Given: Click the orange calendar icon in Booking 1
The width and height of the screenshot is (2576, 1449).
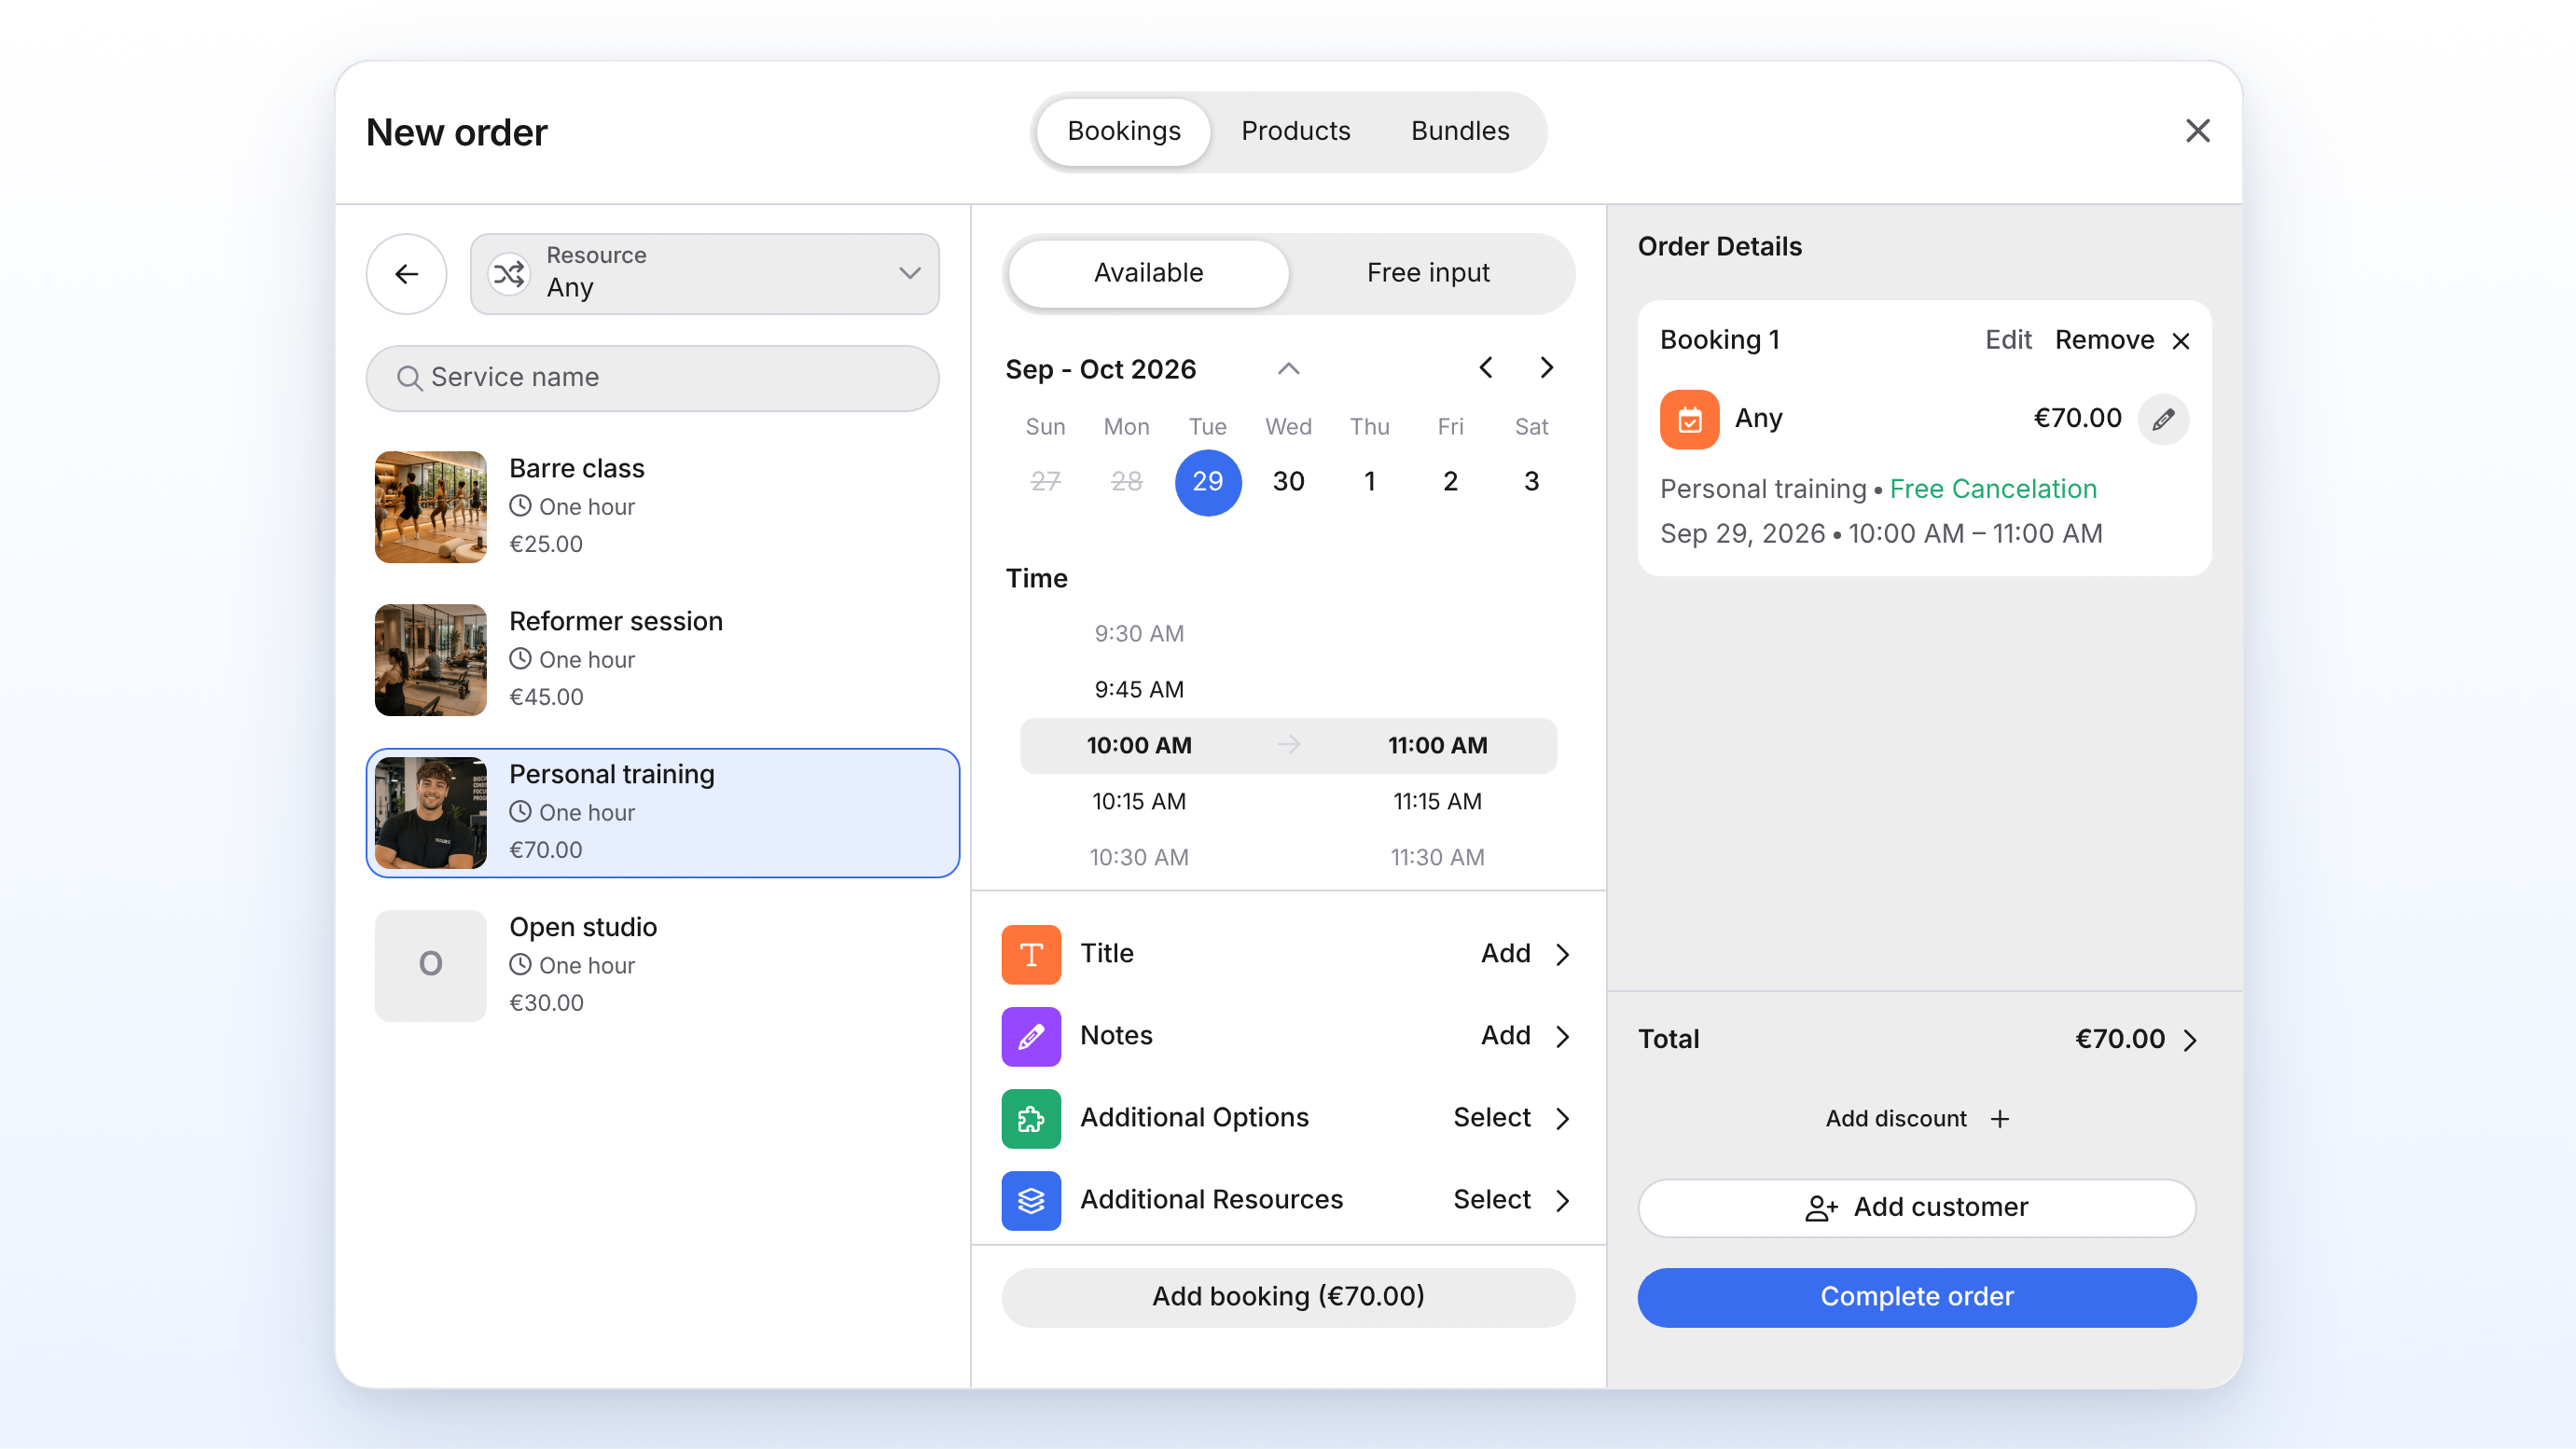Looking at the screenshot, I should point(1689,419).
